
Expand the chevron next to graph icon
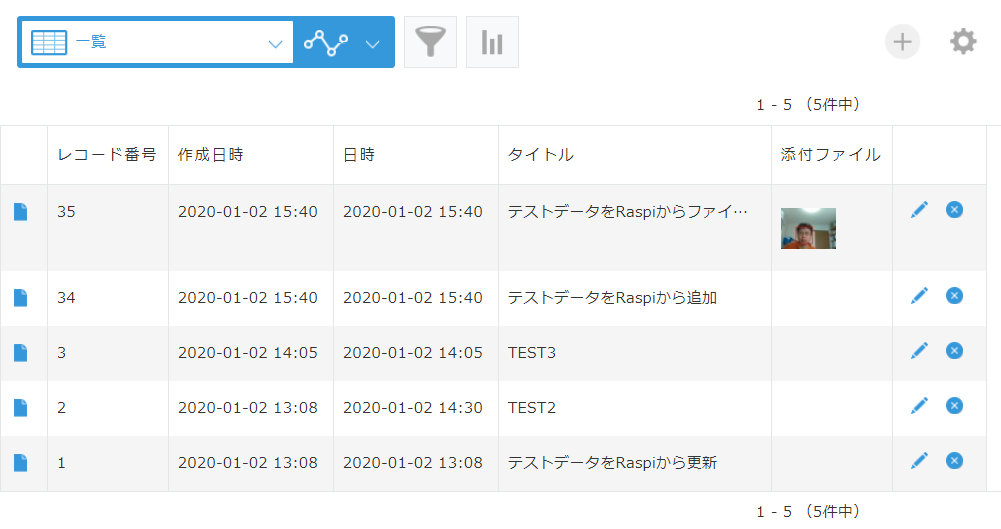pyautogui.click(x=373, y=44)
